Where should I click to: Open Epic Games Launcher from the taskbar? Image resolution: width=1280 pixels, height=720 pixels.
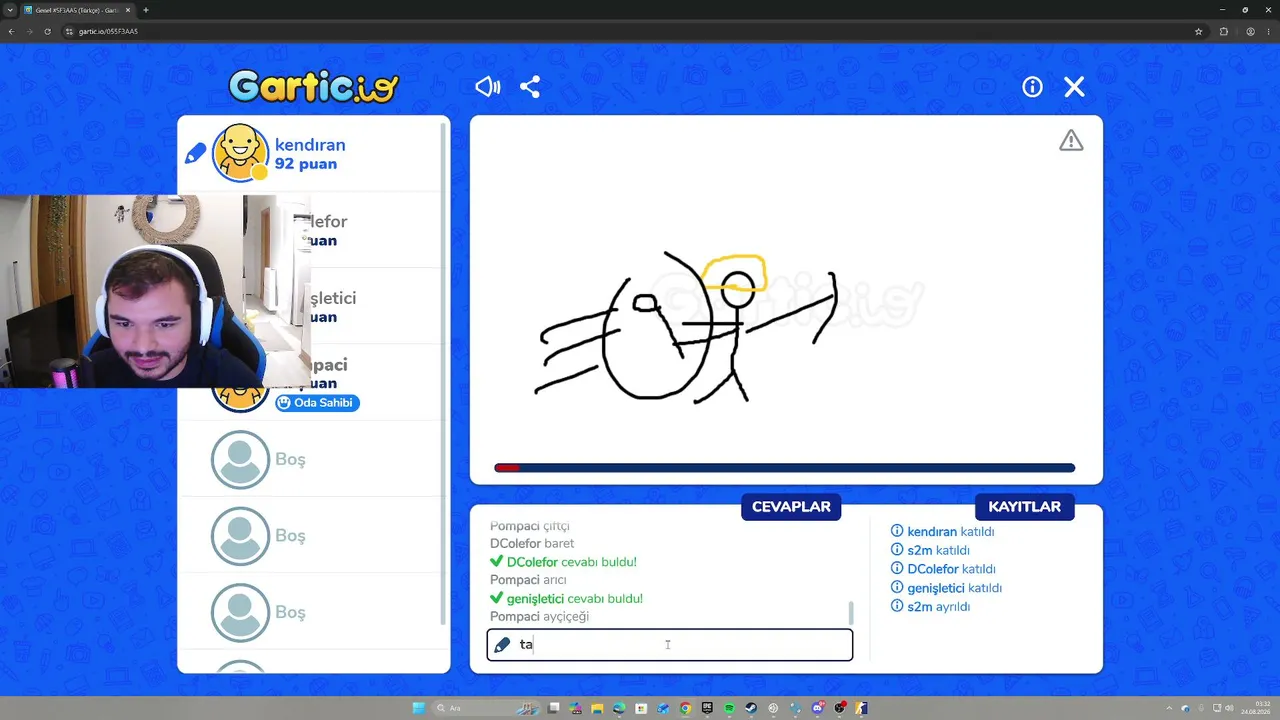tap(707, 708)
